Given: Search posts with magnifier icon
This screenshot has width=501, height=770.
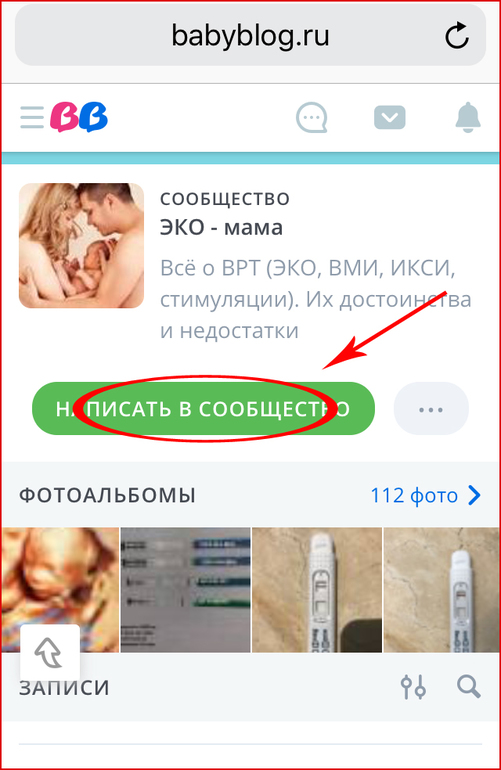Looking at the screenshot, I should click(x=469, y=687).
